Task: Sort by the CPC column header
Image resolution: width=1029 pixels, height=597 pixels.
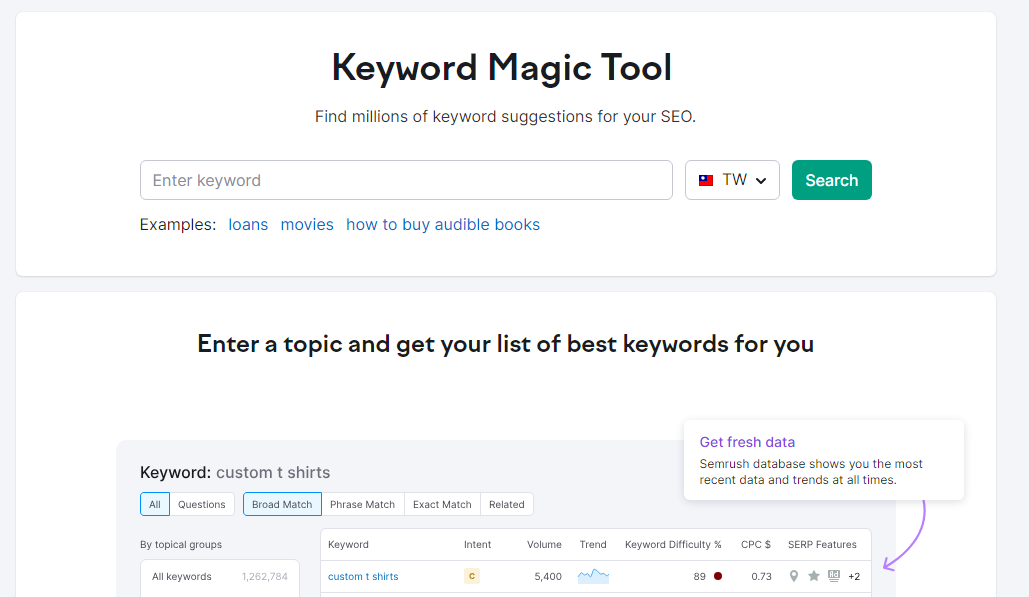Action: click(756, 544)
